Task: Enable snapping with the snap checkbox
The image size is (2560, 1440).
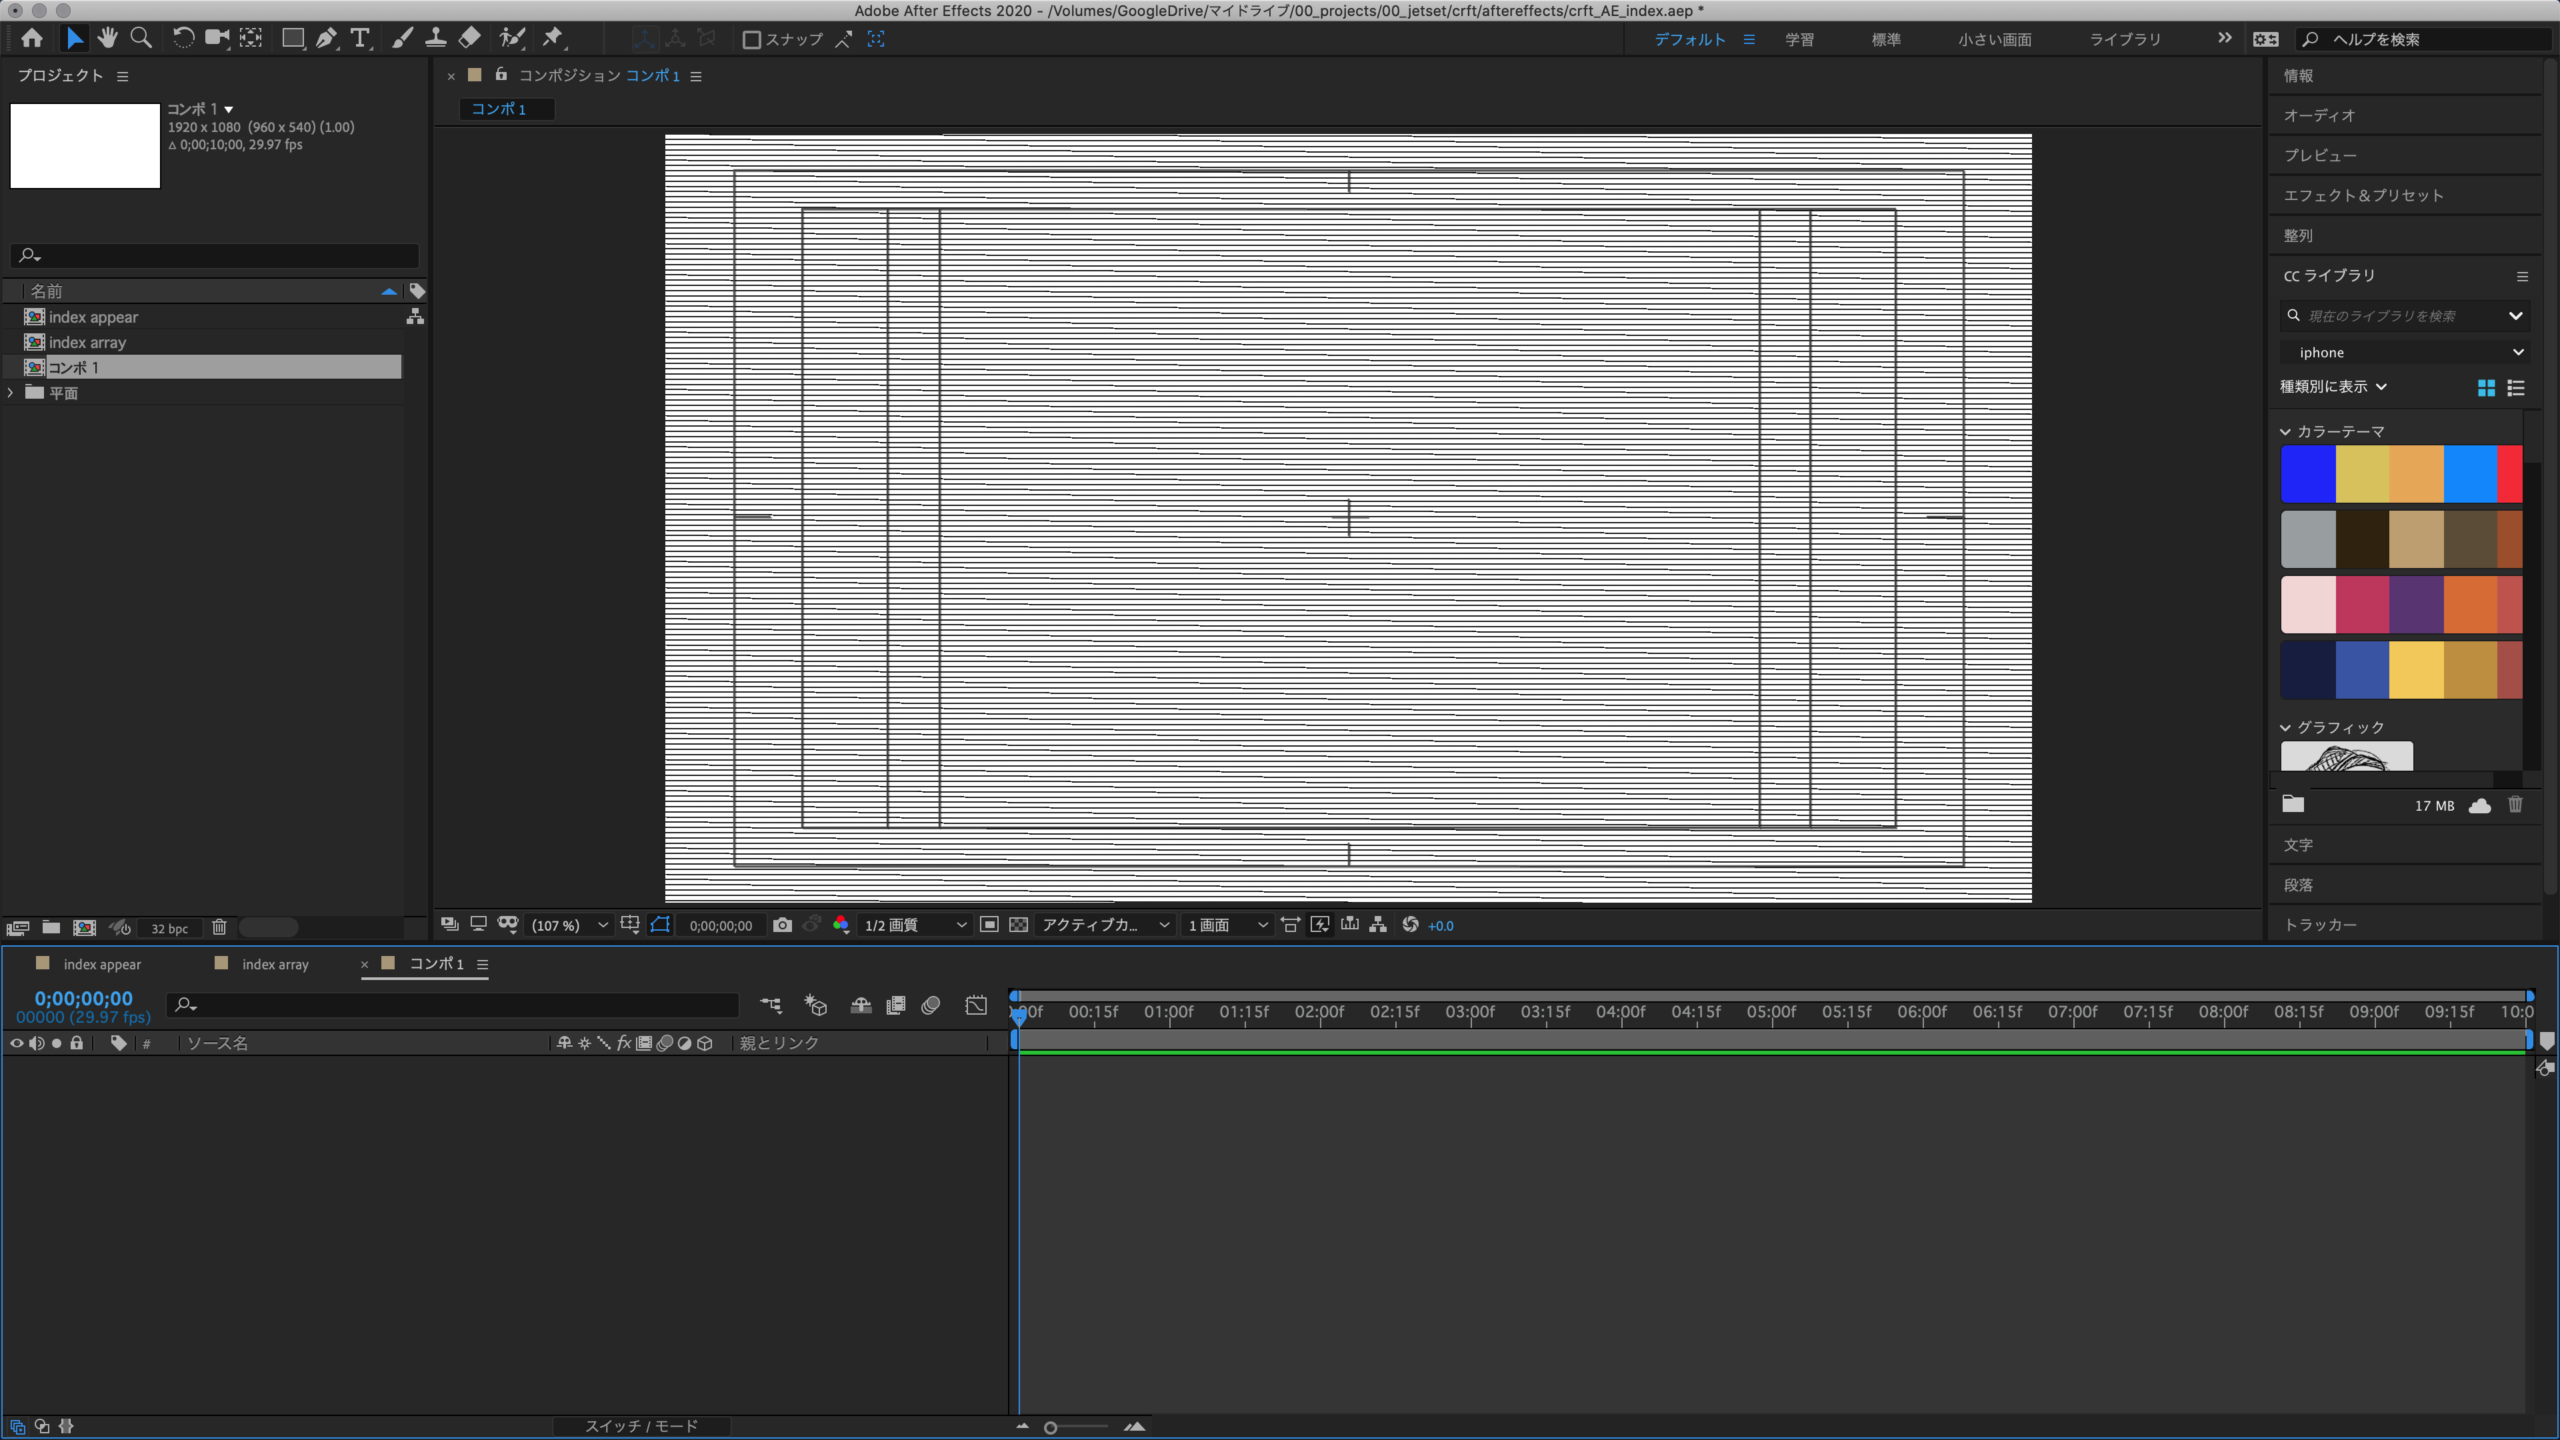Action: (752, 39)
